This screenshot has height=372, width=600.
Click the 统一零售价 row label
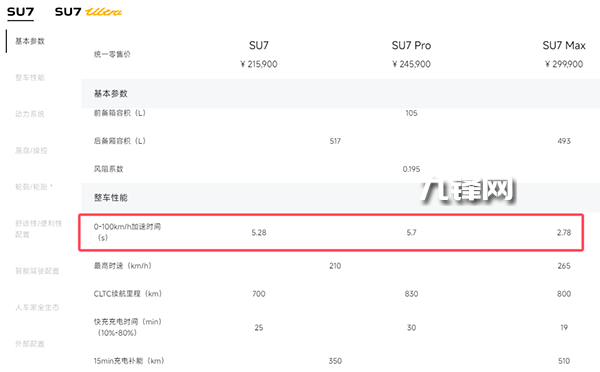pyautogui.click(x=112, y=54)
